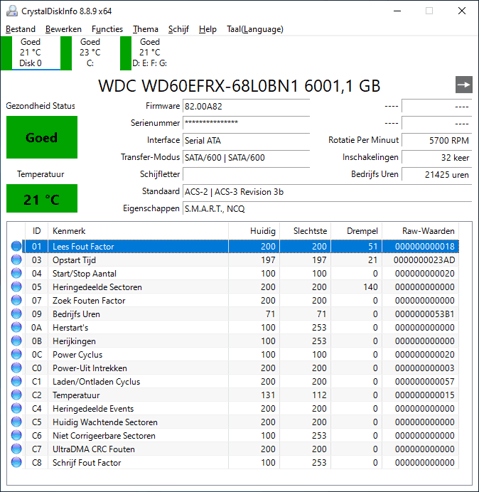Click the masked Serienummer field
This screenshot has height=492, width=479.
[x=246, y=123]
